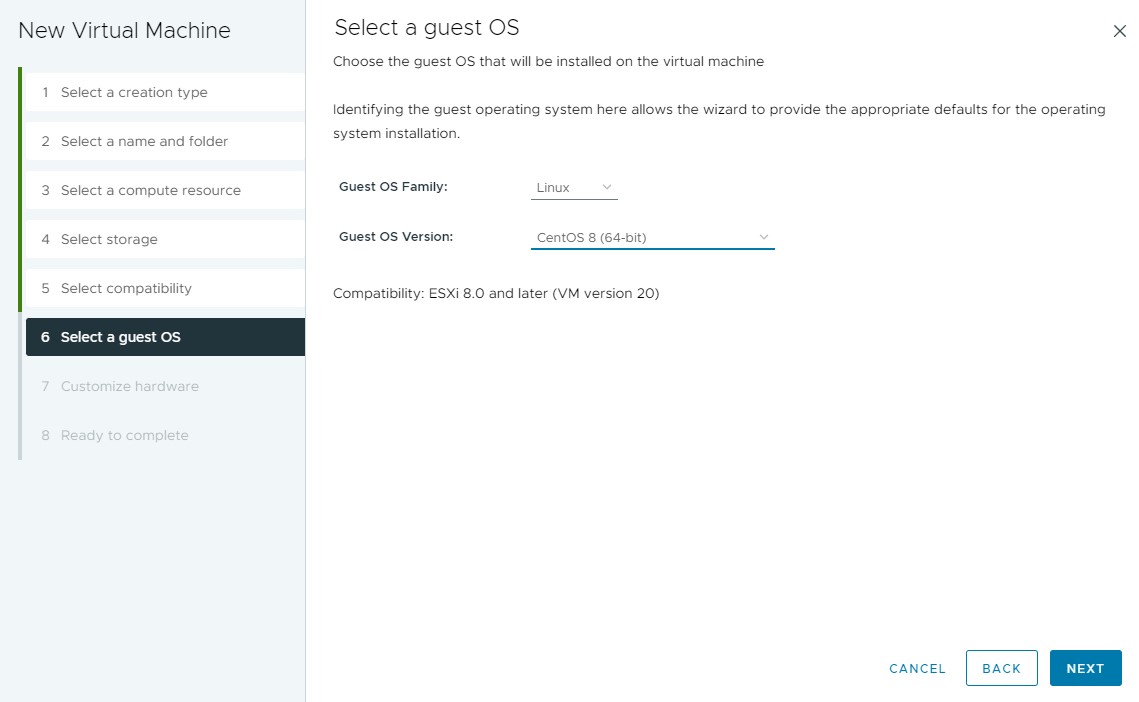
Task: Jump to step 3 Select a compute resource
Action: tap(150, 190)
